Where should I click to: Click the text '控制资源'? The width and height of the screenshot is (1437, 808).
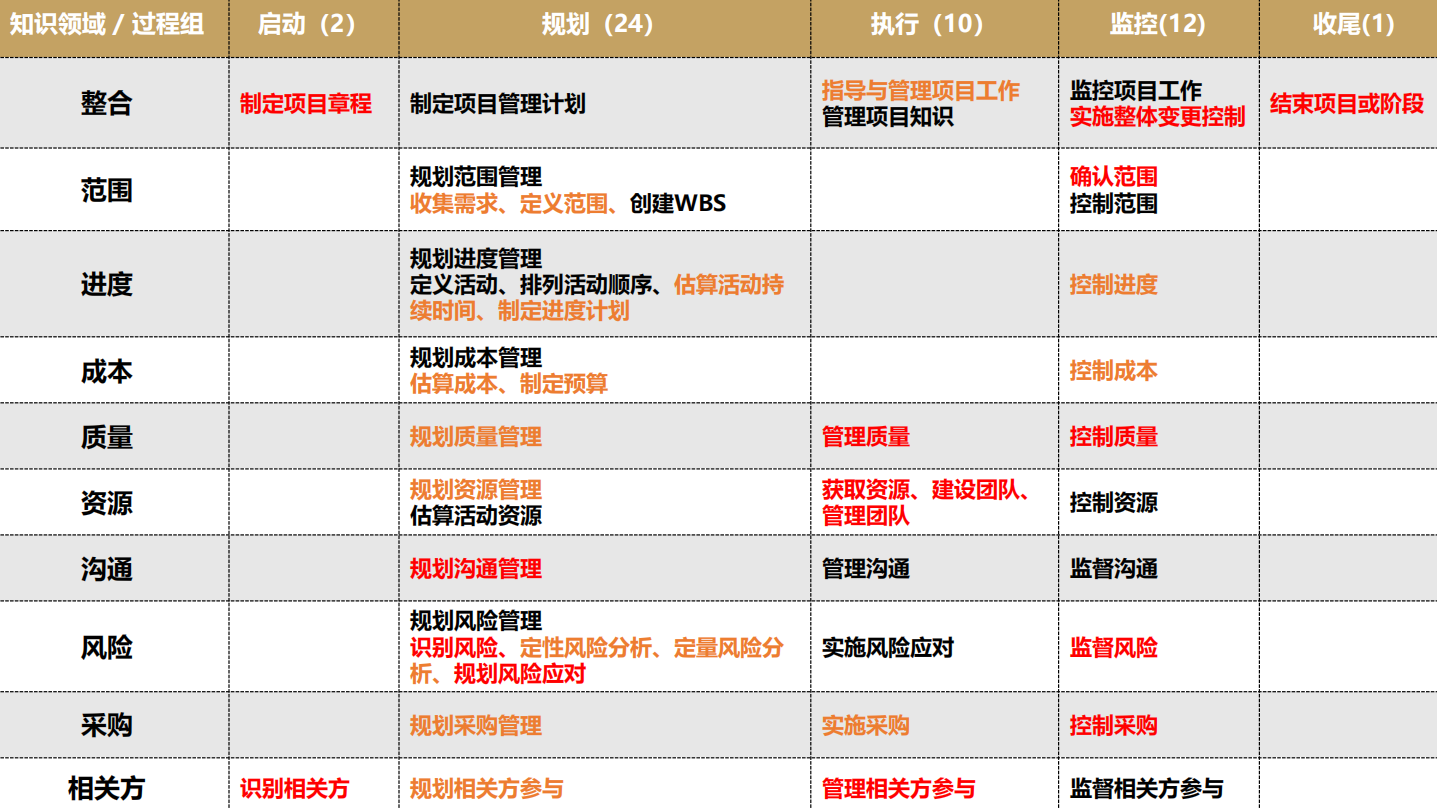pyautogui.click(x=1113, y=503)
